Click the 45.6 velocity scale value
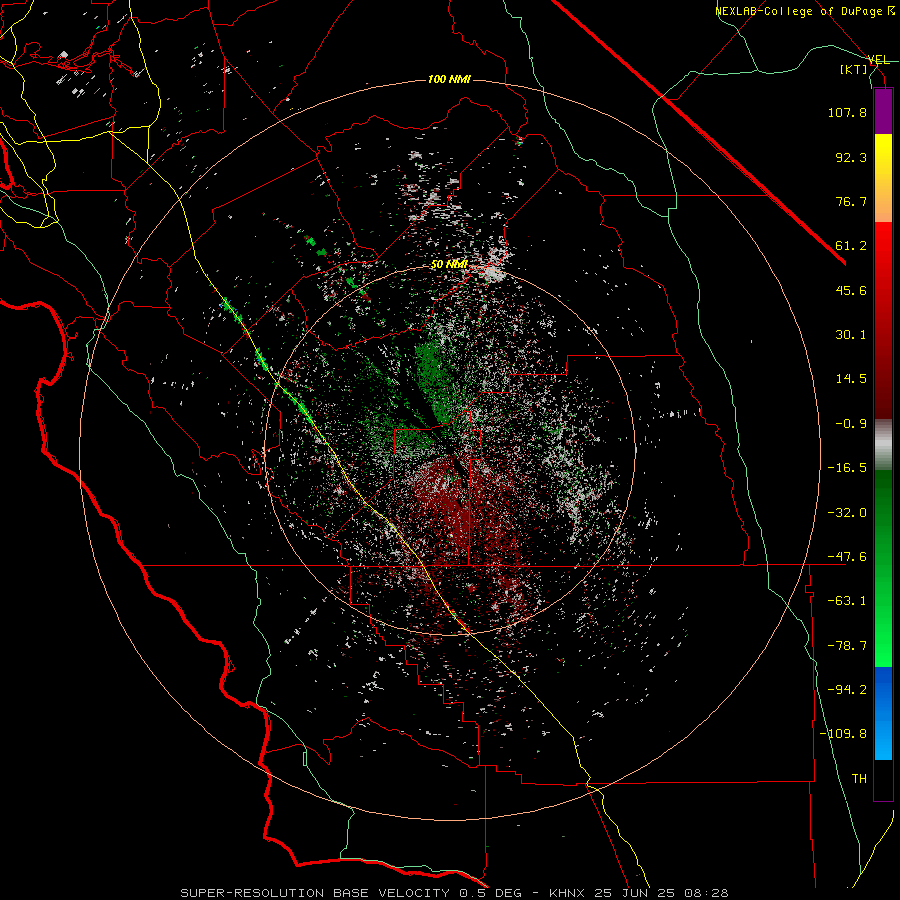This screenshot has height=900, width=900. (851, 290)
